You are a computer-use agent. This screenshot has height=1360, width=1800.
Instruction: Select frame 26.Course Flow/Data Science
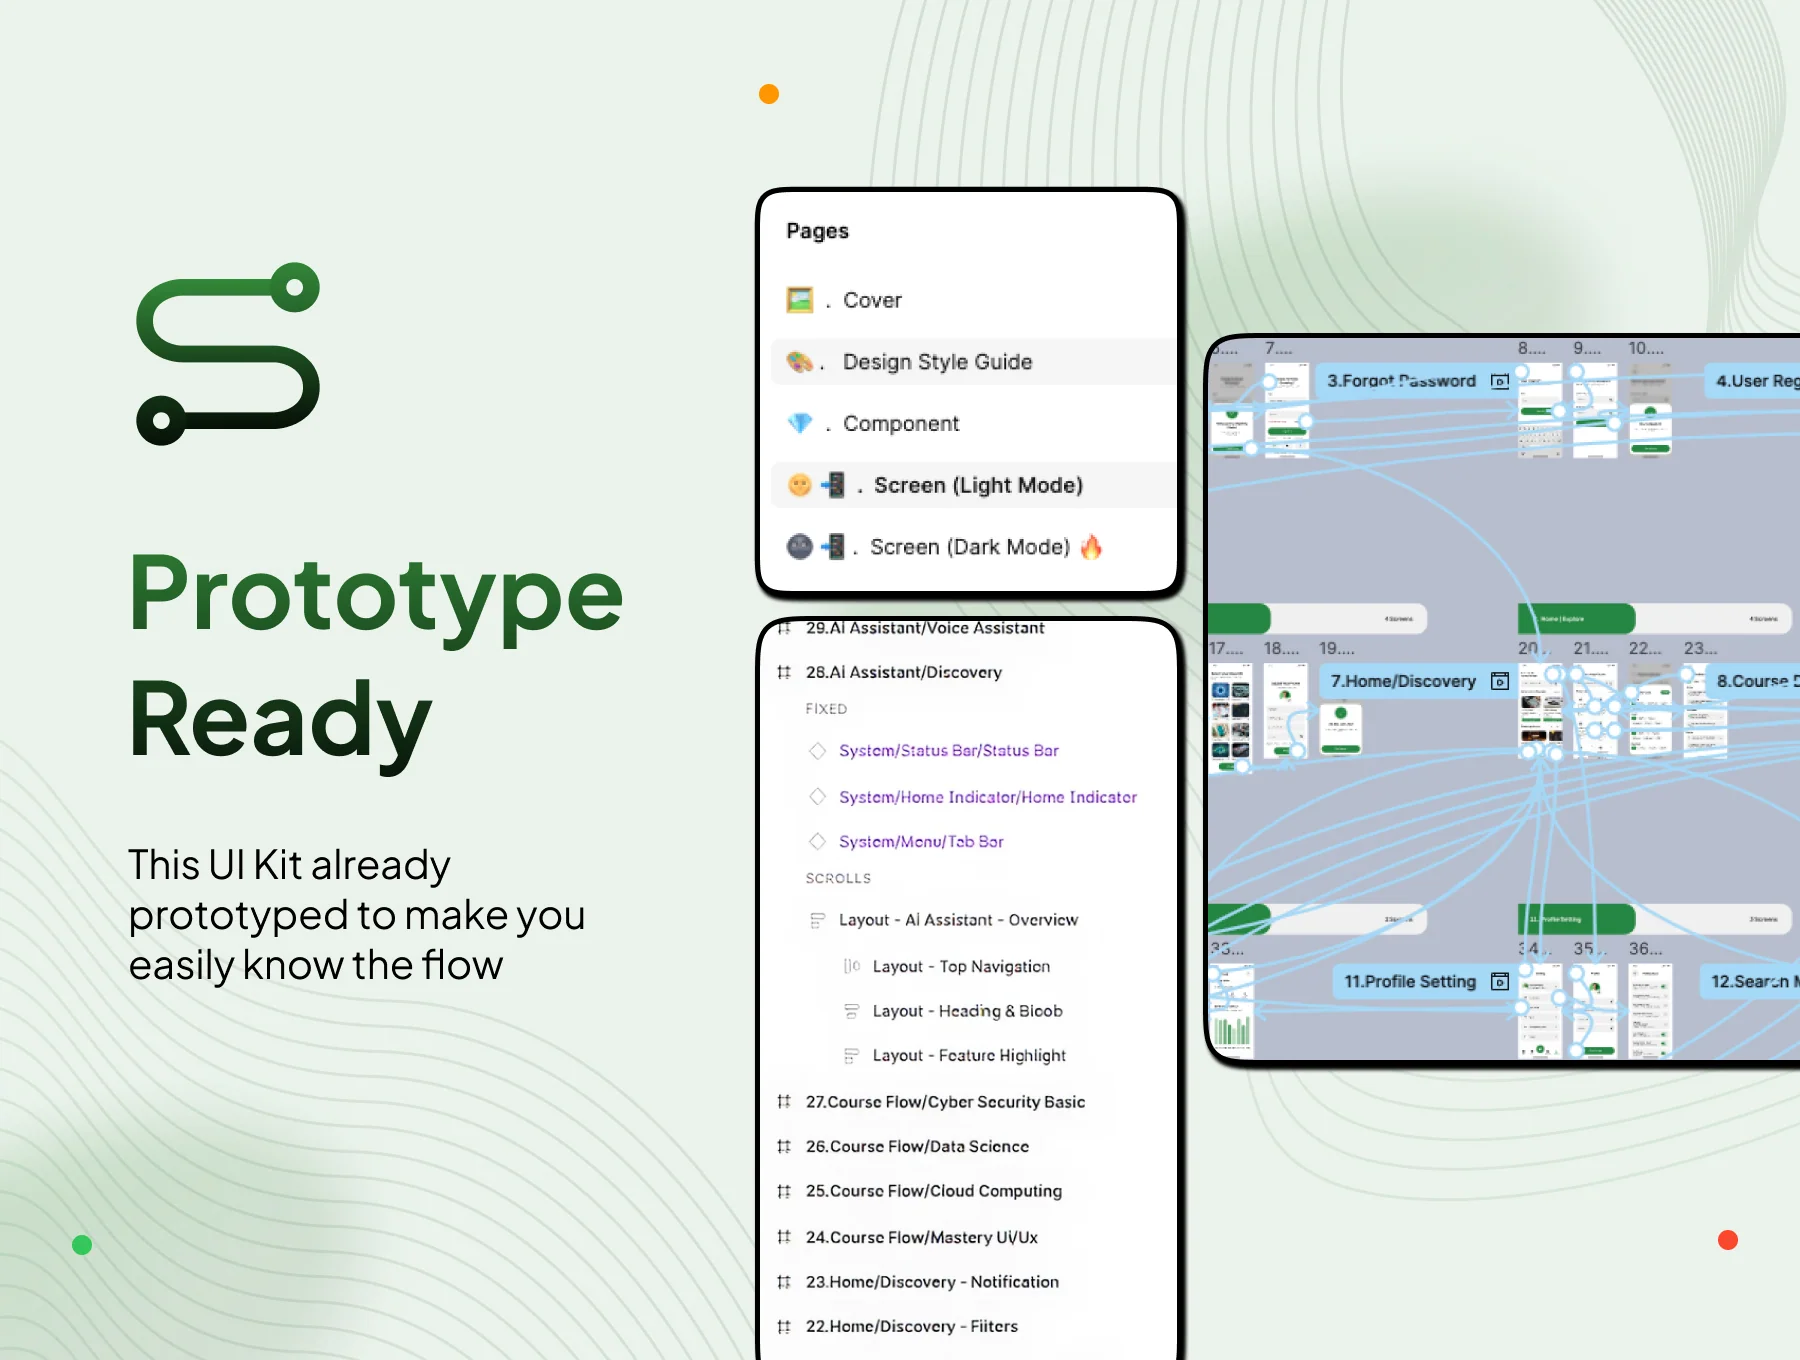(917, 1147)
